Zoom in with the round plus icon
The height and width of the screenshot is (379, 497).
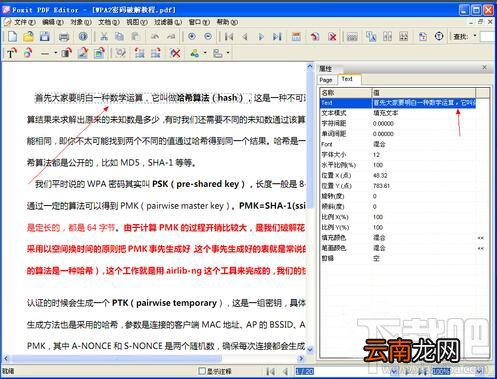(192, 36)
